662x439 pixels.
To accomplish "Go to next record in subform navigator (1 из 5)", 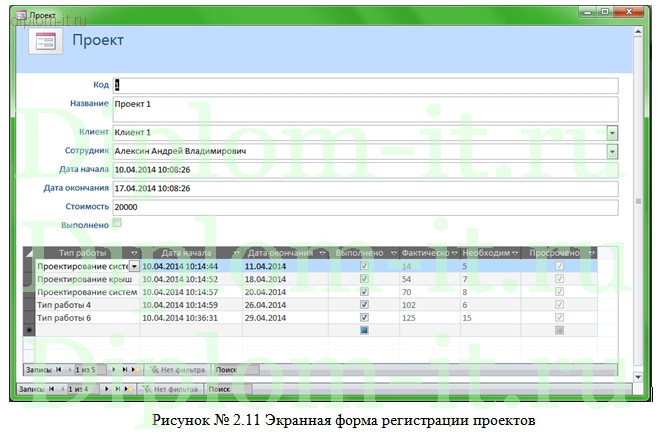I will click(x=114, y=370).
